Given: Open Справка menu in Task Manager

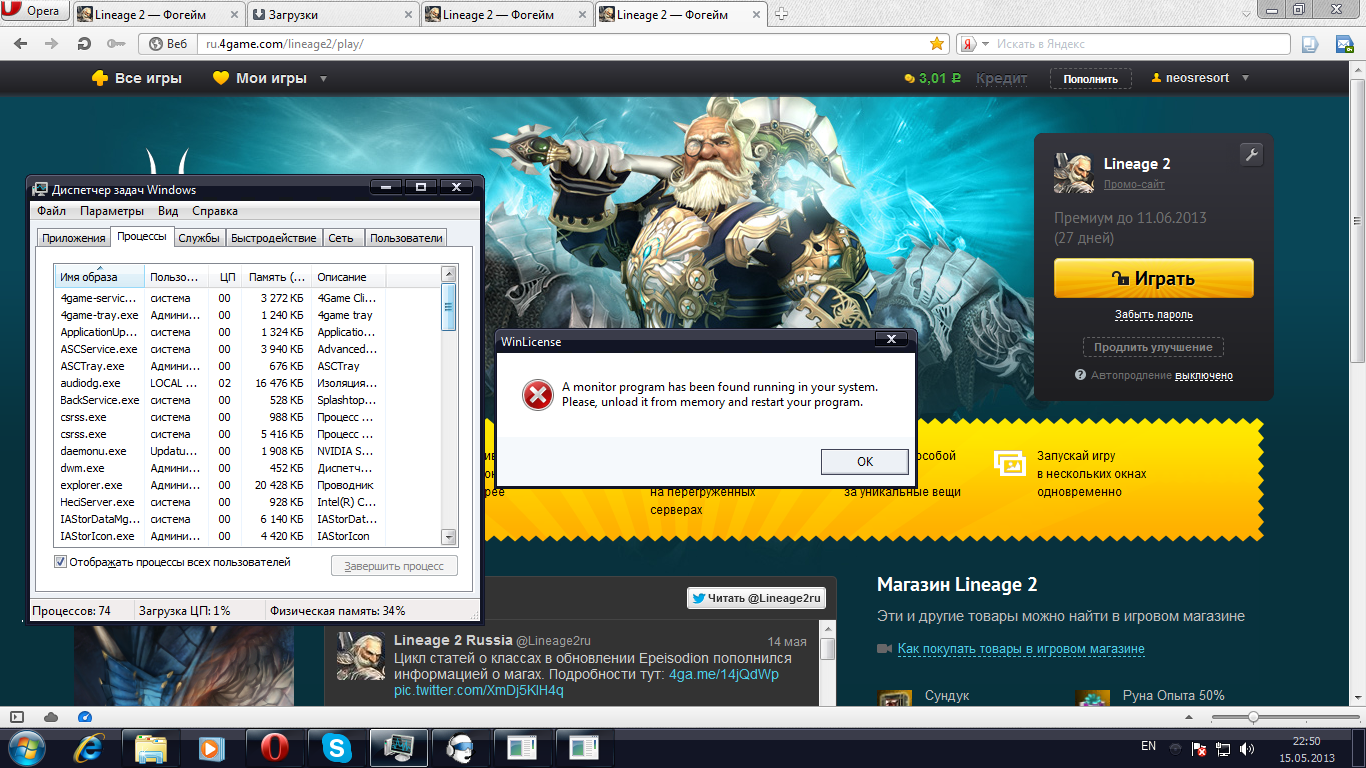Looking at the screenshot, I should click(215, 211).
